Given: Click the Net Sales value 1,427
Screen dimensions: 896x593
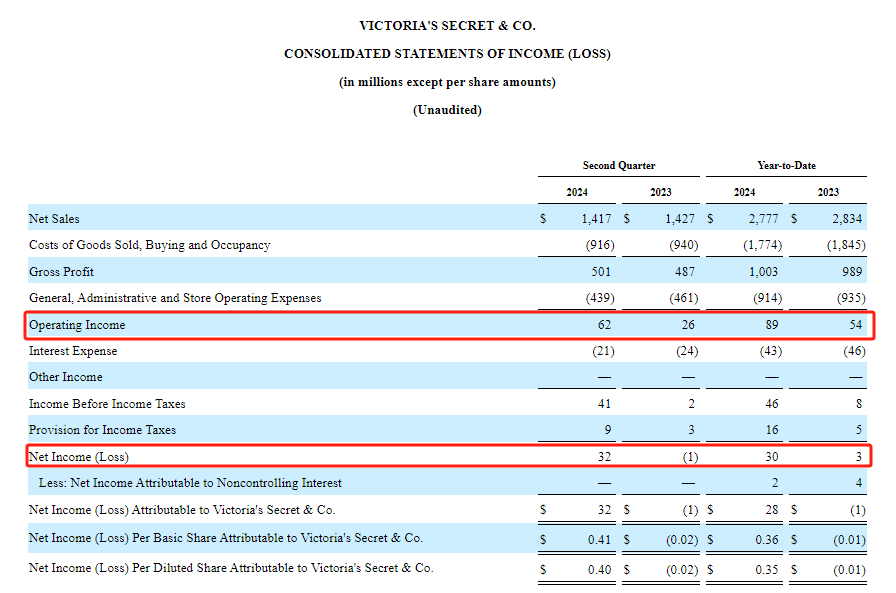Looking at the screenshot, I should [x=680, y=219].
